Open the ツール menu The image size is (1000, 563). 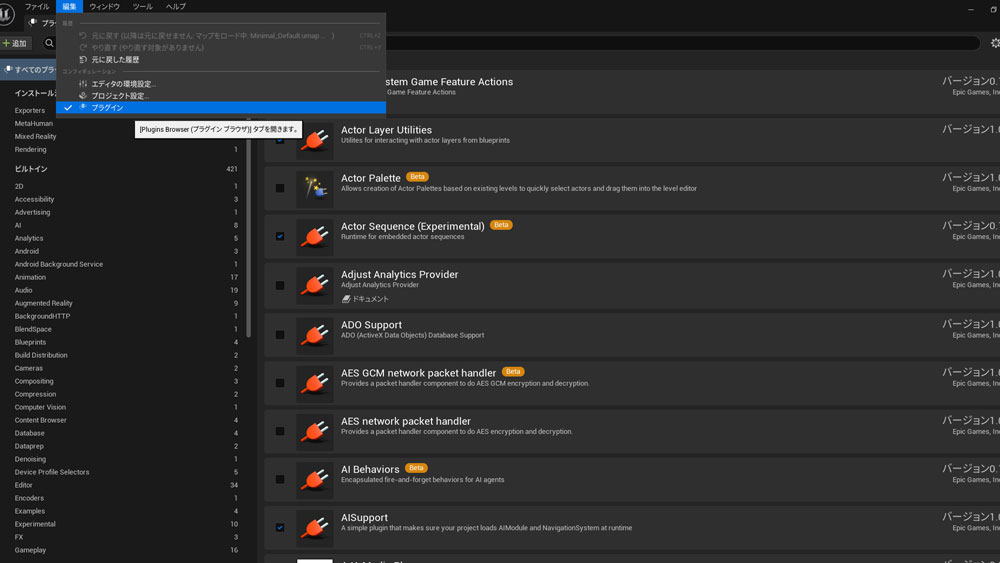[142, 6]
